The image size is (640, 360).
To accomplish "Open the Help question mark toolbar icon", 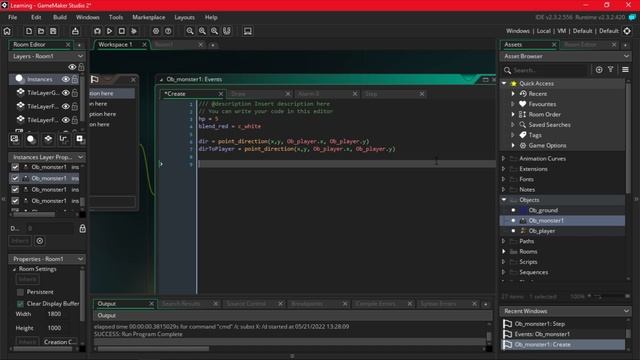I will (x=168, y=31).
